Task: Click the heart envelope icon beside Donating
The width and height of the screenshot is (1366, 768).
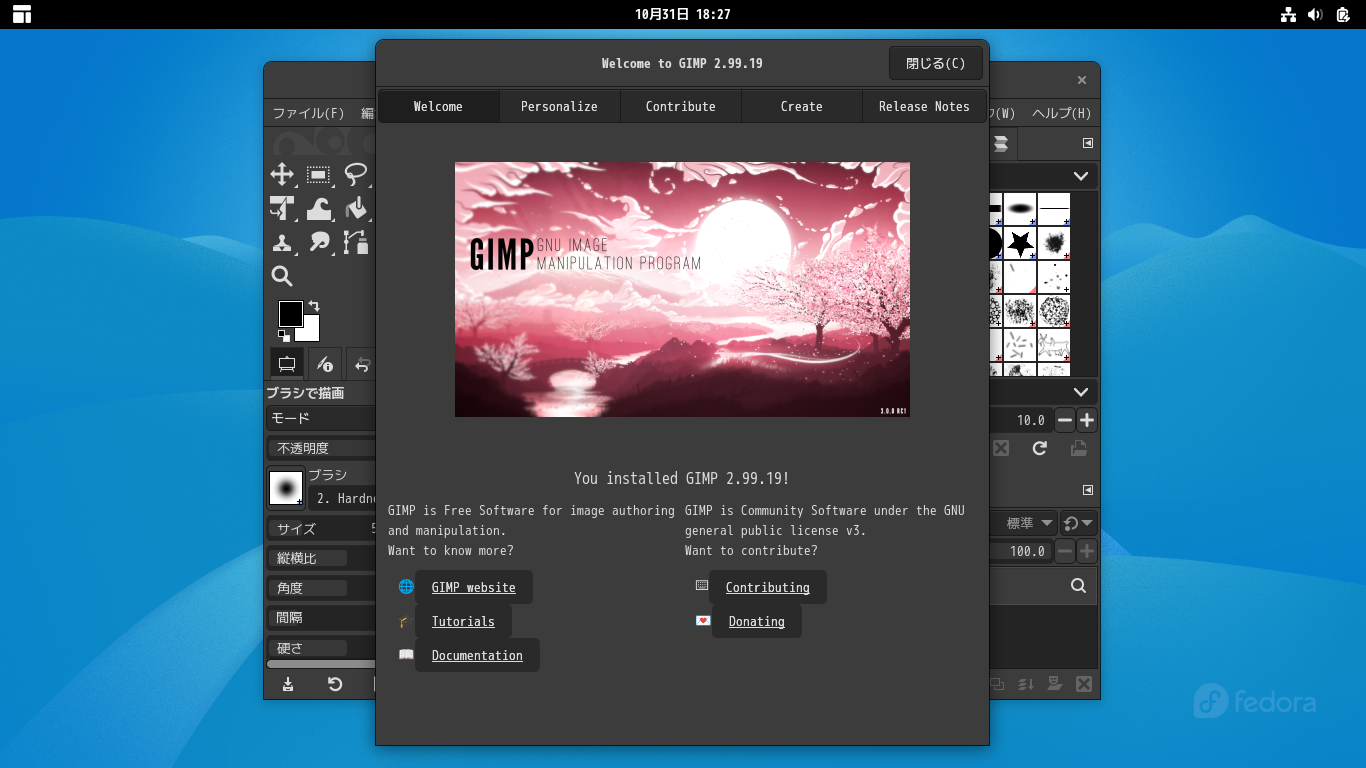Action: click(x=702, y=620)
